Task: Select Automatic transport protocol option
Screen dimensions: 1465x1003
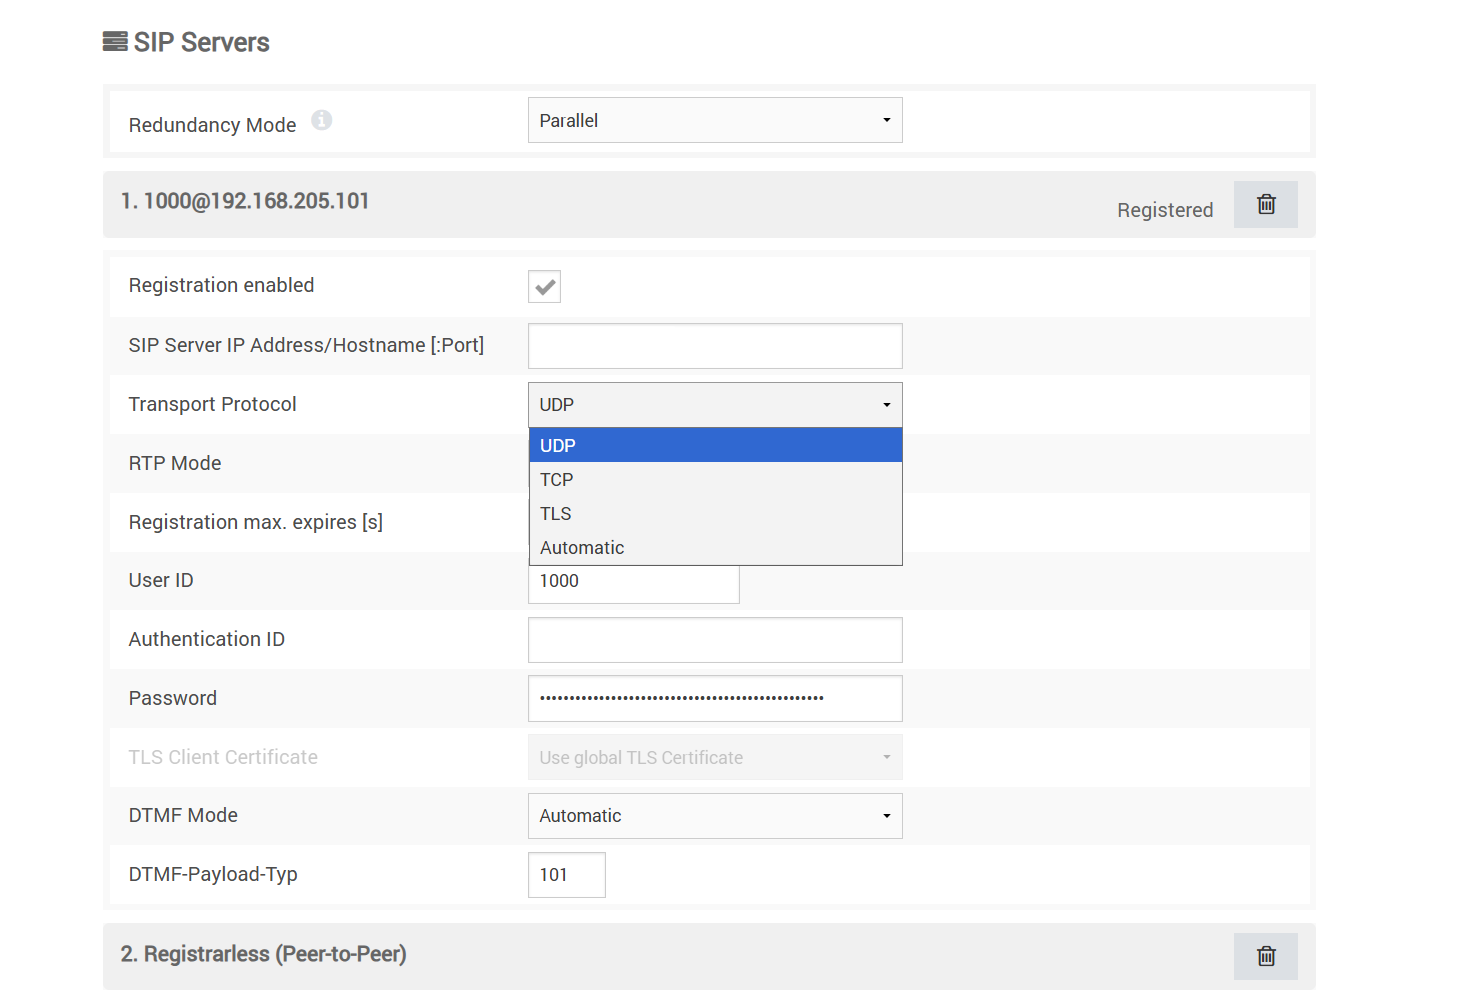Action: pos(714,548)
